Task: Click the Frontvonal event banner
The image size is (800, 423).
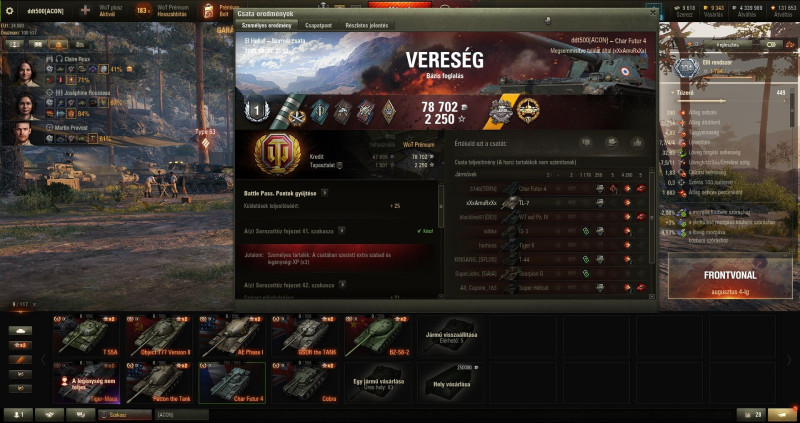Action: point(730,279)
